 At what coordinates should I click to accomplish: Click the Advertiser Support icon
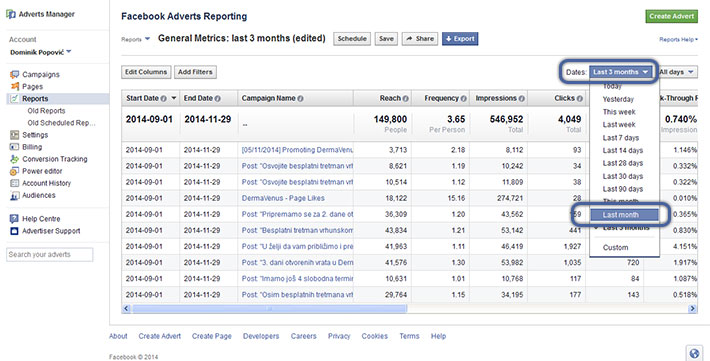pos(14,231)
